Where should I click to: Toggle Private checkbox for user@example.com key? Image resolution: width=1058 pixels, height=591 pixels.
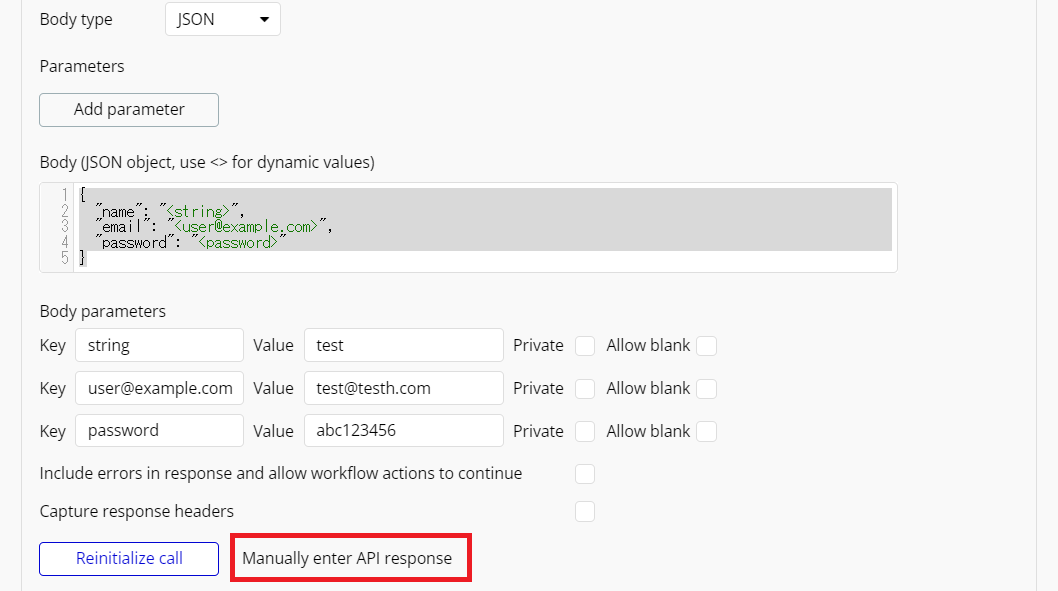point(585,389)
